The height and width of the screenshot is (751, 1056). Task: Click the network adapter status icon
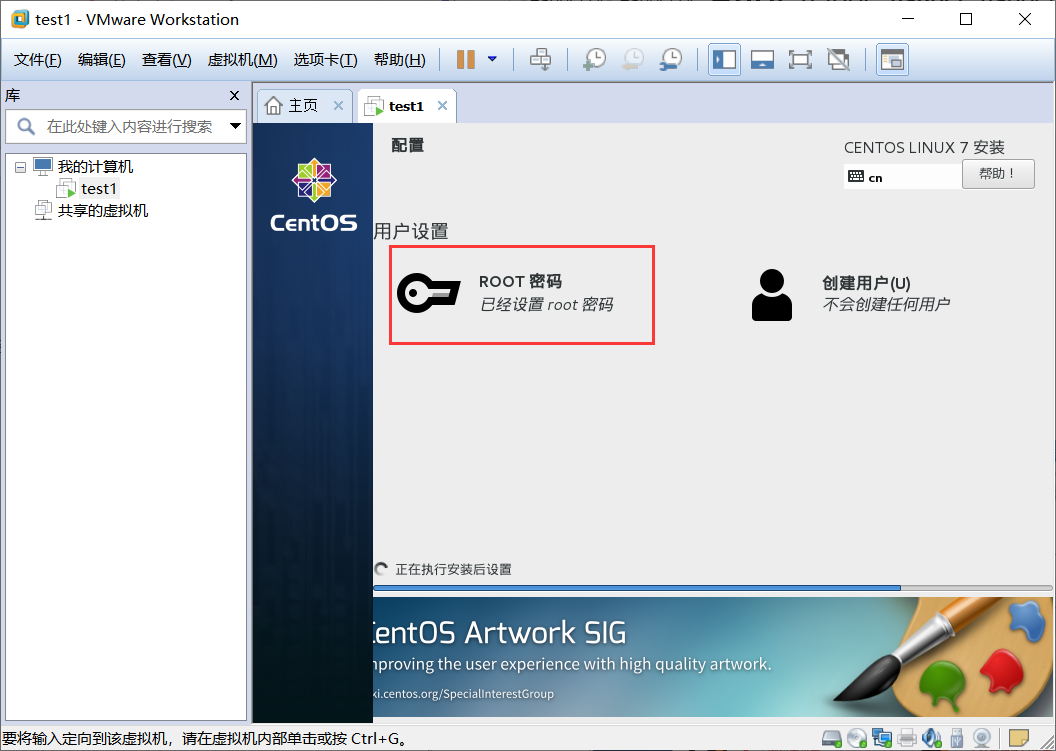pyautogui.click(x=882, y=738)
